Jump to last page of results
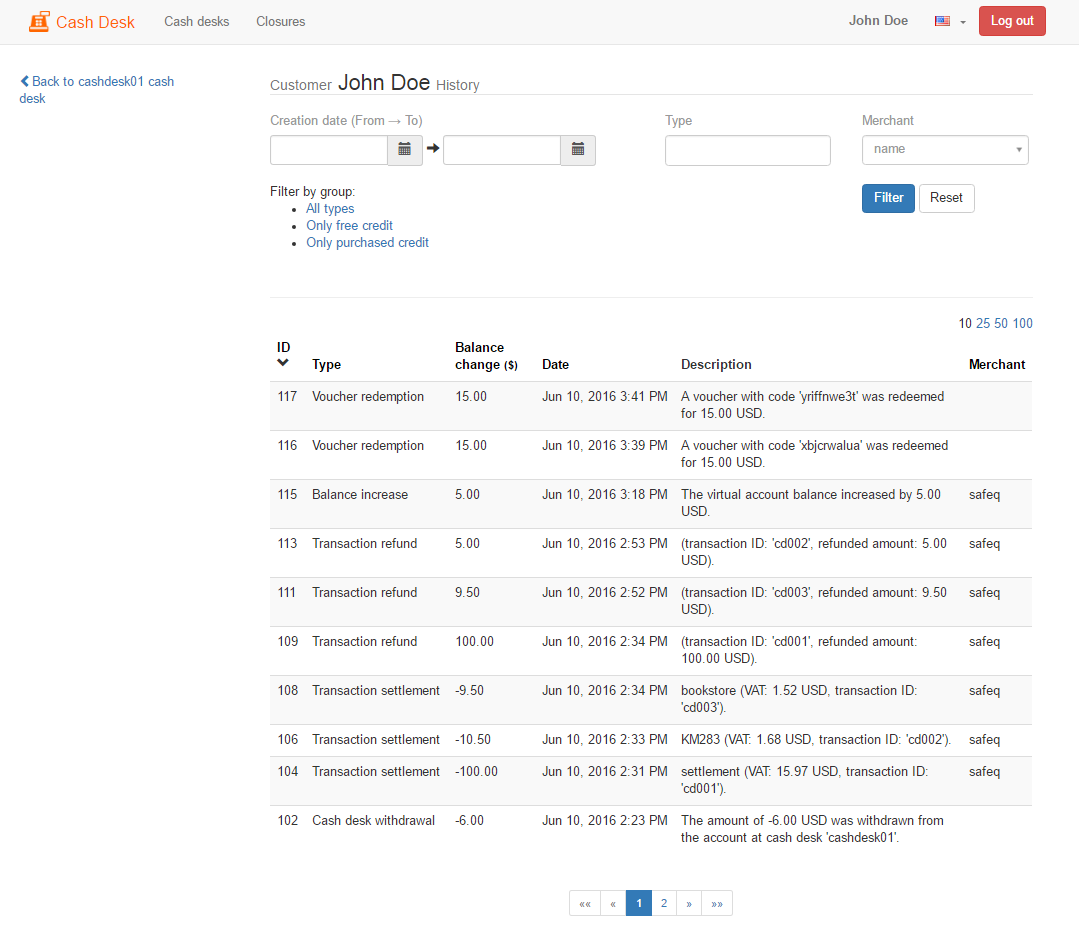This screenshot has width=1079, height=936. [x=717, y=903]
